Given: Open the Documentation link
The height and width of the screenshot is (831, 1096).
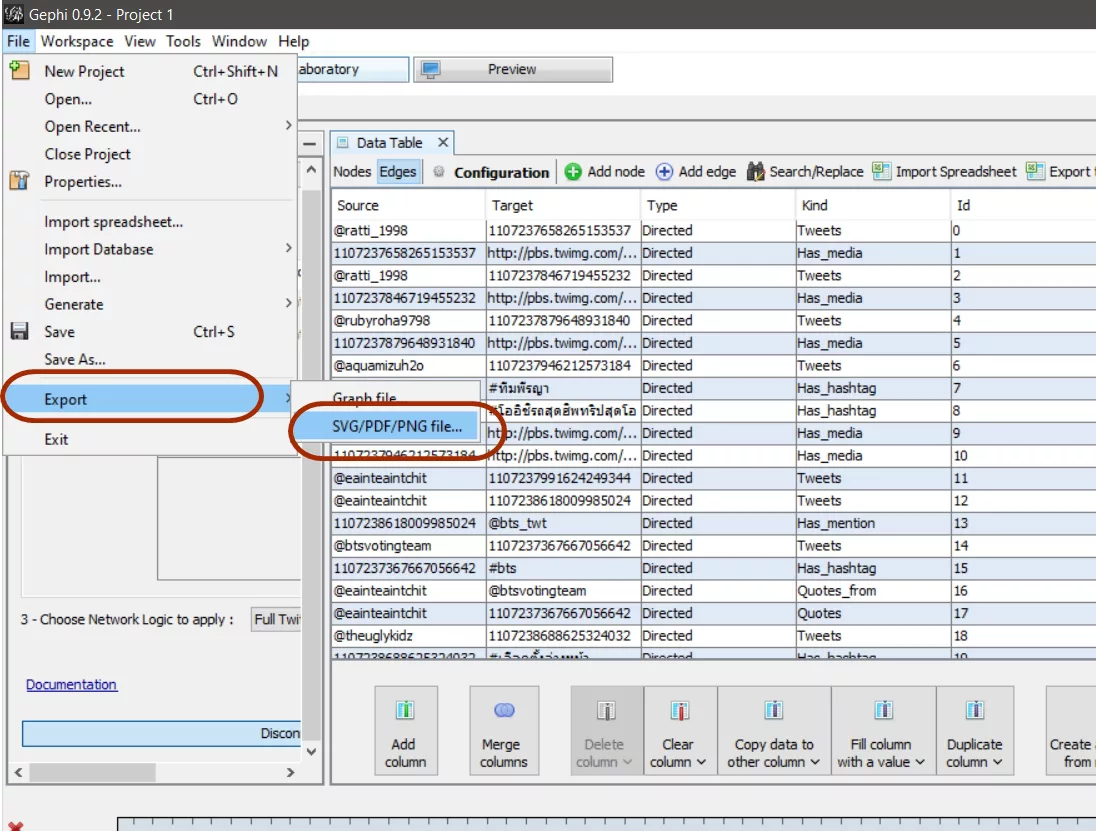Looking at the screenshot, I should click(71, 685).
